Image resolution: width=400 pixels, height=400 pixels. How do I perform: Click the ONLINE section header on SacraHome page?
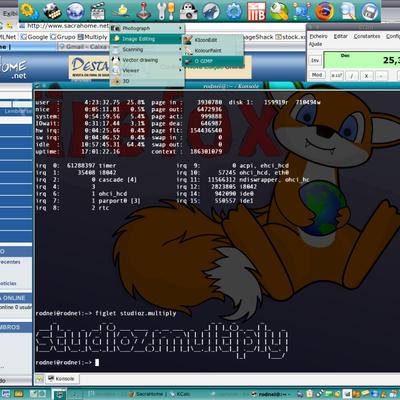click(x=15, y=298)
